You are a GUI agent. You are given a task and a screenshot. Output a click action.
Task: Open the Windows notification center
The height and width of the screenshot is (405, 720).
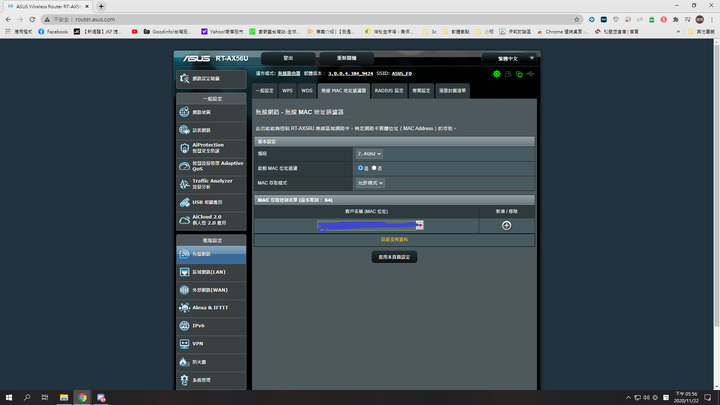point(708,398)
